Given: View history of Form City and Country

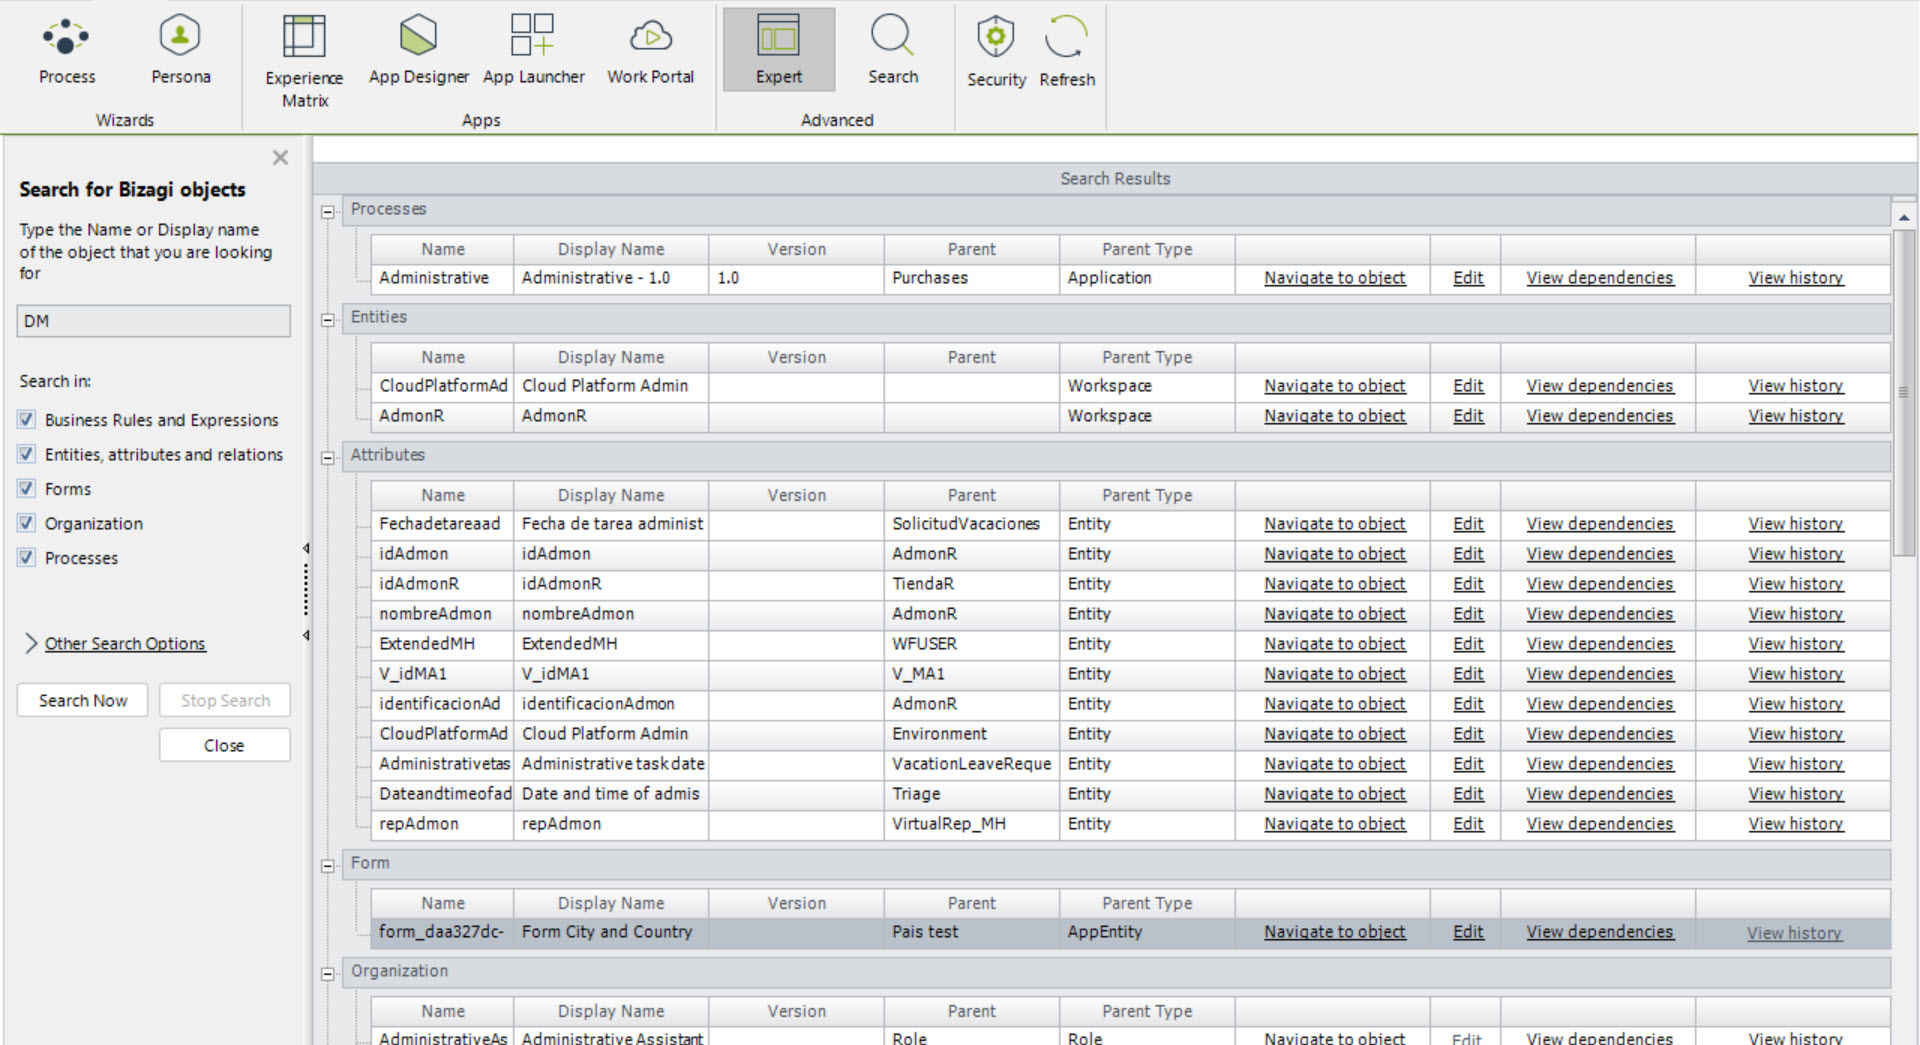Looking at the screenshot, I should [x=1794, y=933].
